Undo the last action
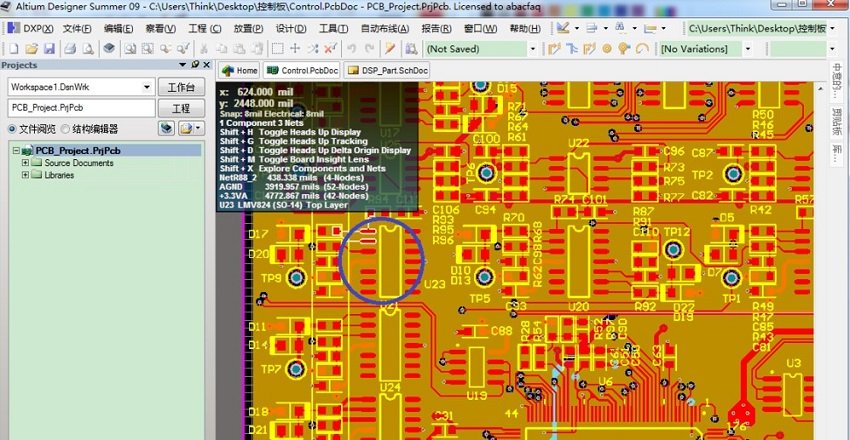Screen dimensions: 850x440 [352, 49]
